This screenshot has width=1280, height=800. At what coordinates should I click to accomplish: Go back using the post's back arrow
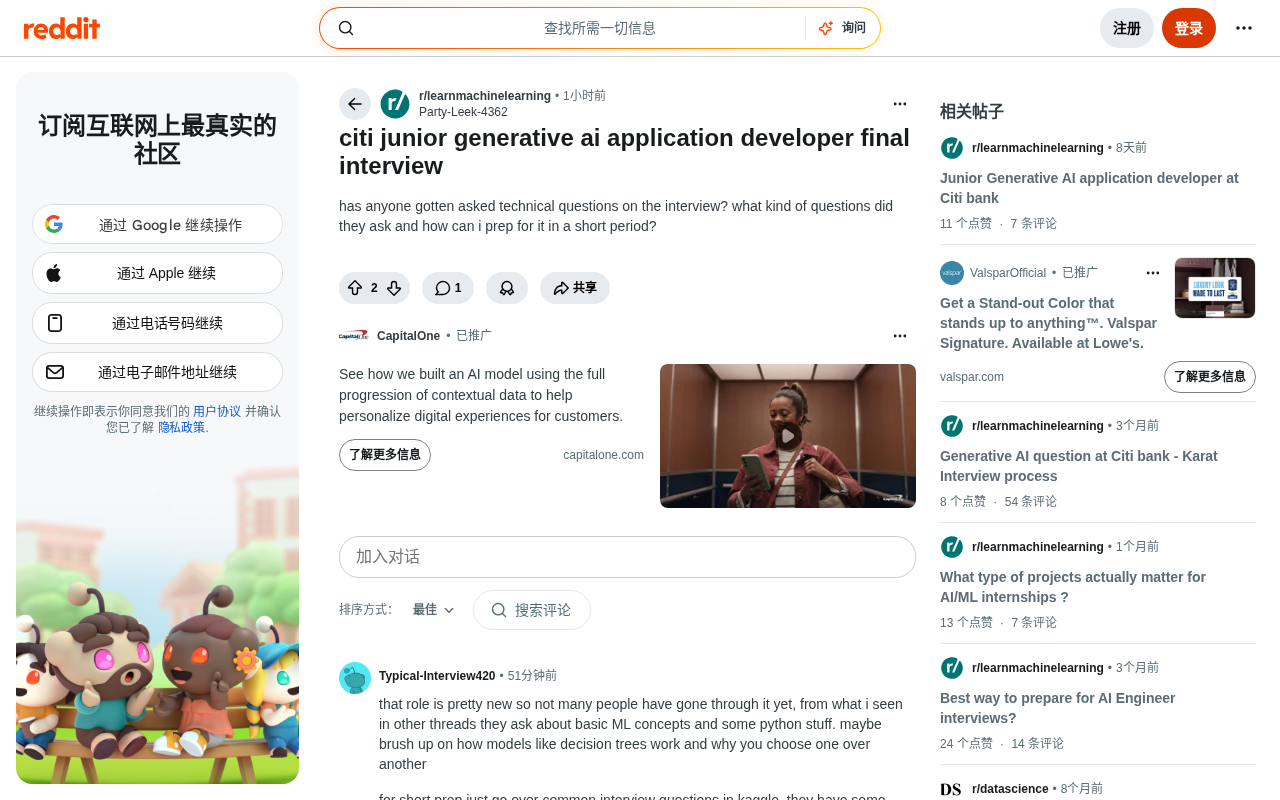click(x=355, y=104)
